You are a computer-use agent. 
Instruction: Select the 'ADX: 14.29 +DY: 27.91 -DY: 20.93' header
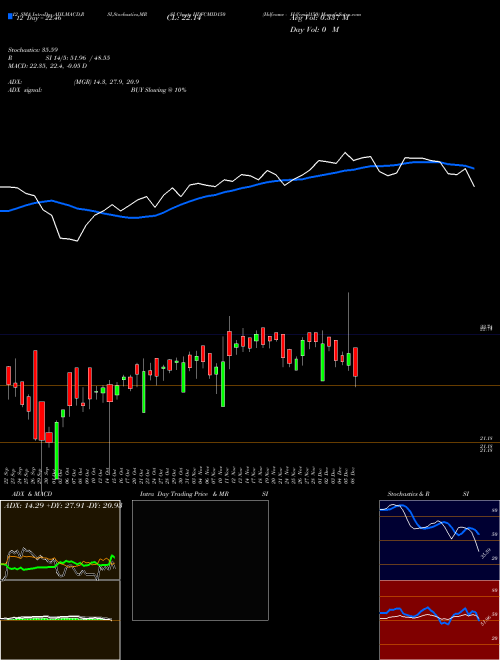pyautogui.click(x=63, y=506)
